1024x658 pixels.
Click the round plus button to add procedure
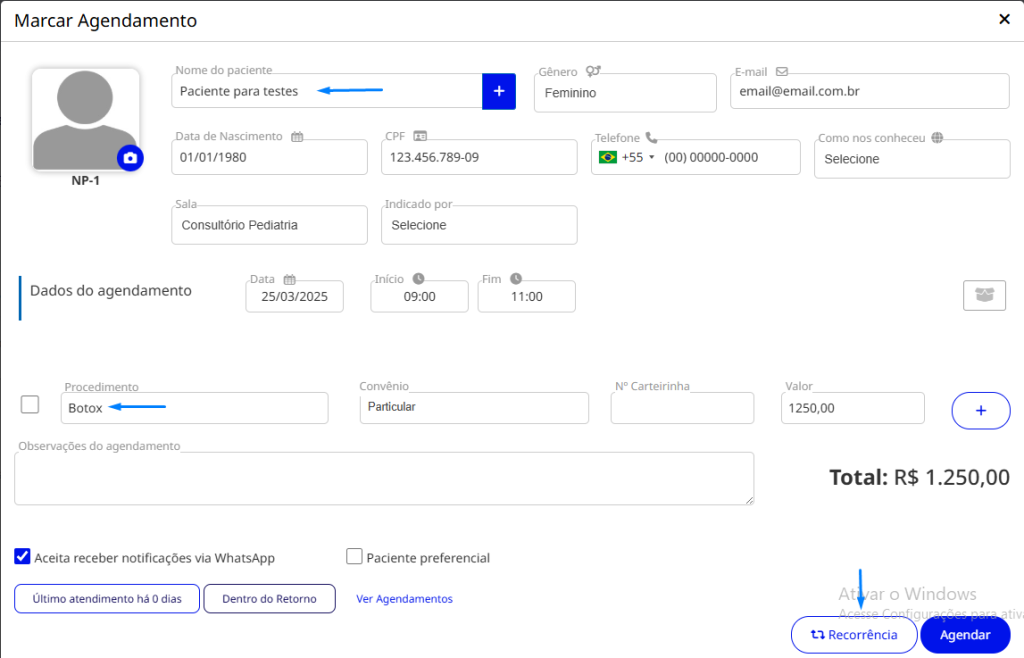[x=981, y=411]
